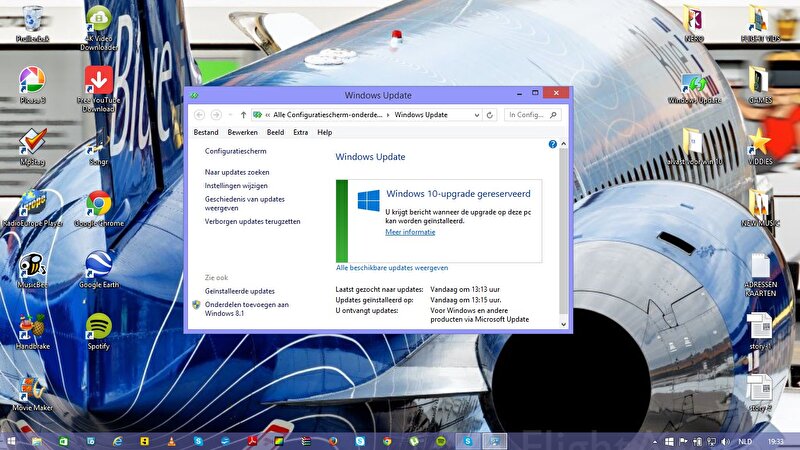Image resolution: width=800 pixels, height=450 pixels.
Task: Open the Bestand menu
Action: (x=206, y=132)
